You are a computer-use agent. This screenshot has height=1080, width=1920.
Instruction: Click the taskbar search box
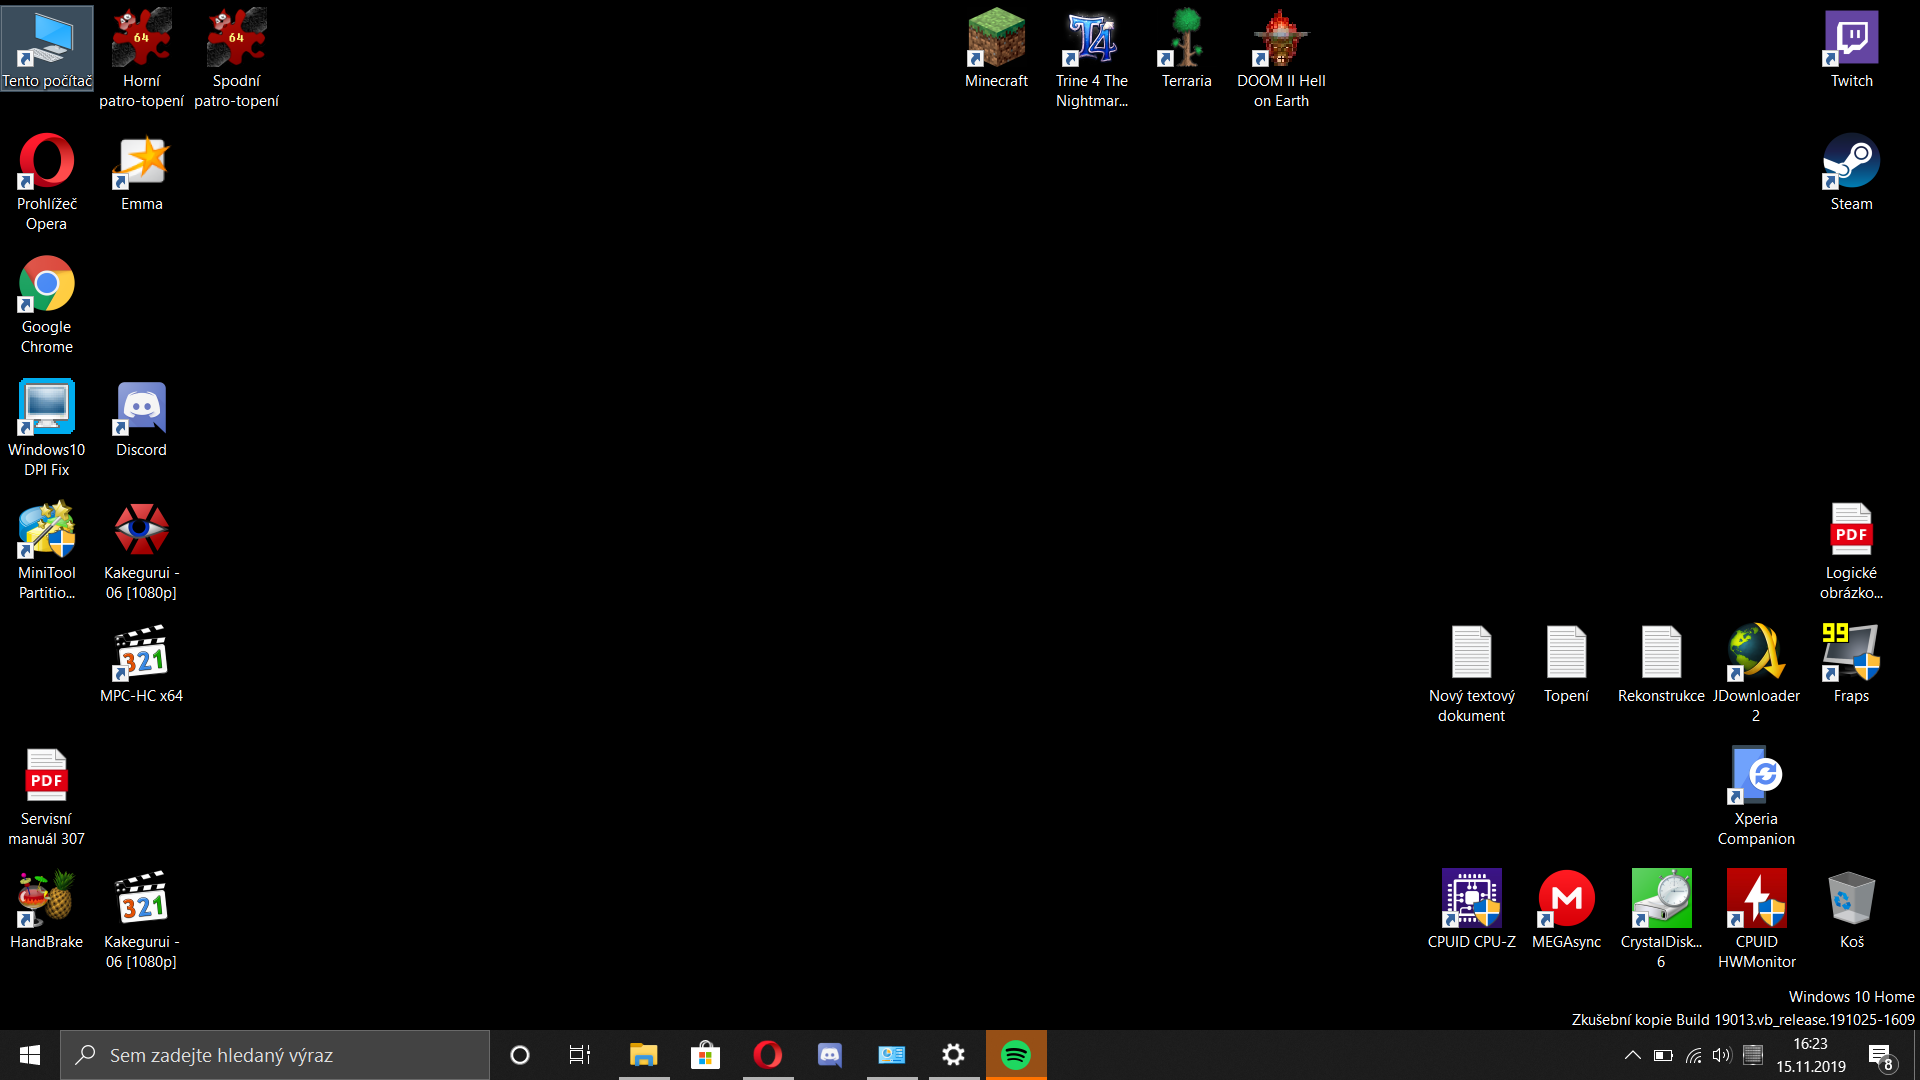275,1055
